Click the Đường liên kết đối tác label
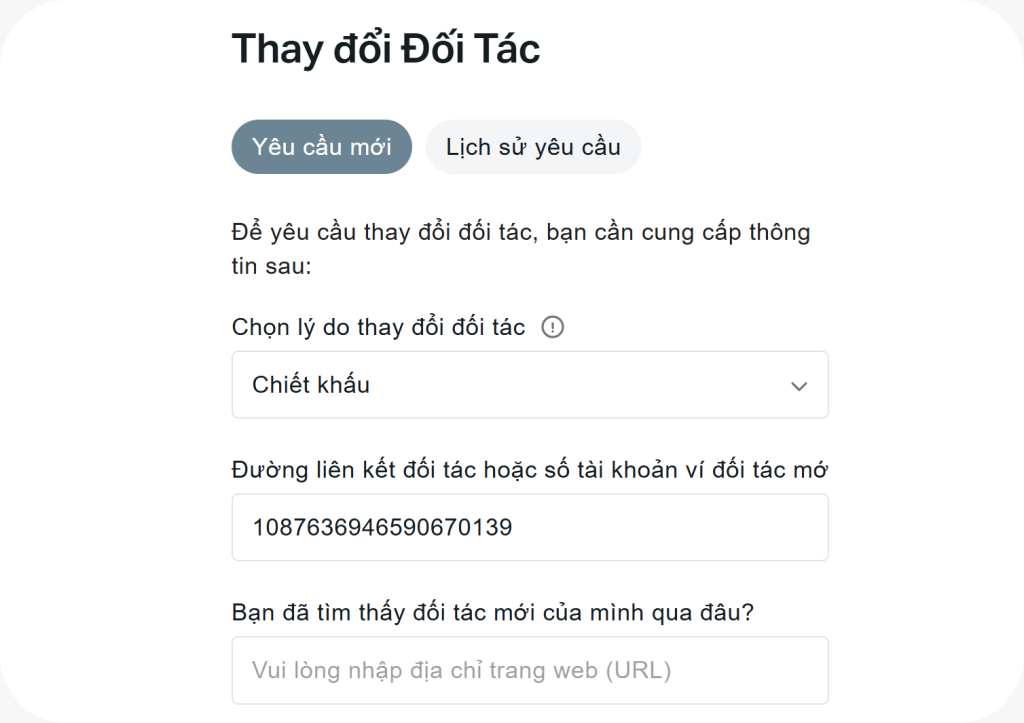Viewport: 1024px width, 723px height. pos(529,470)
